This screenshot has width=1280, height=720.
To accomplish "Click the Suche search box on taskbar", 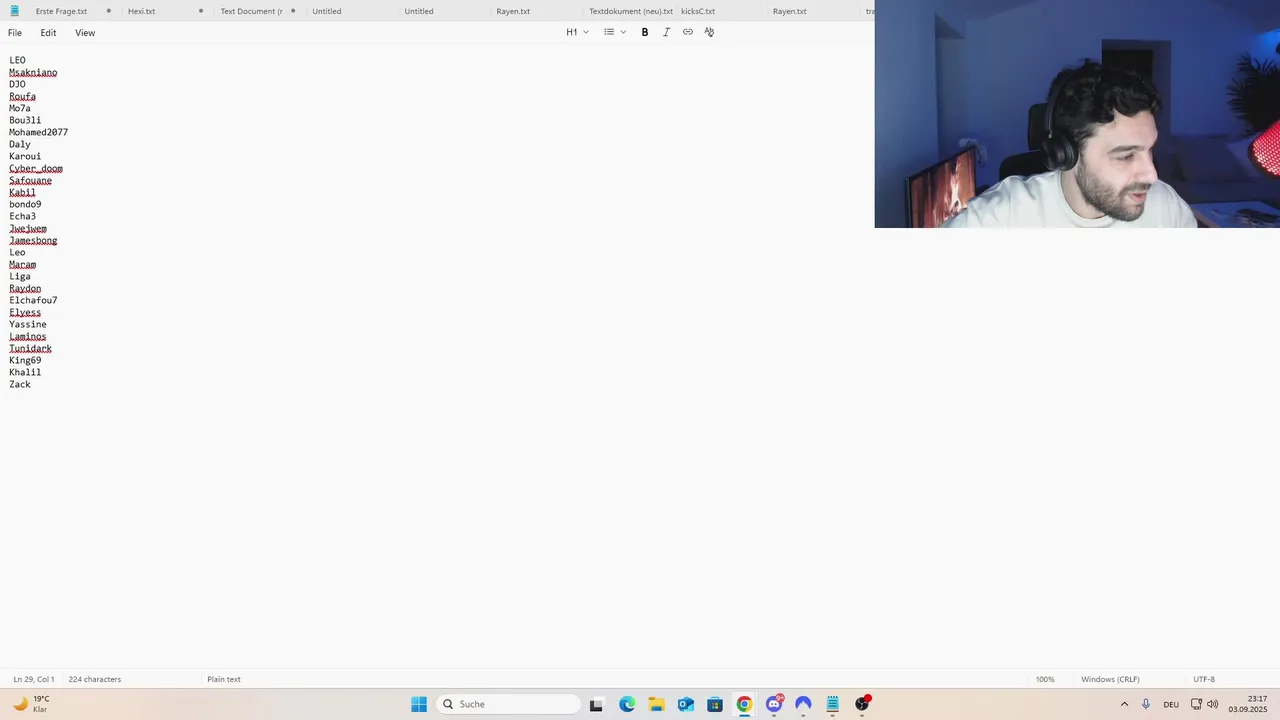I will [509, 704].
